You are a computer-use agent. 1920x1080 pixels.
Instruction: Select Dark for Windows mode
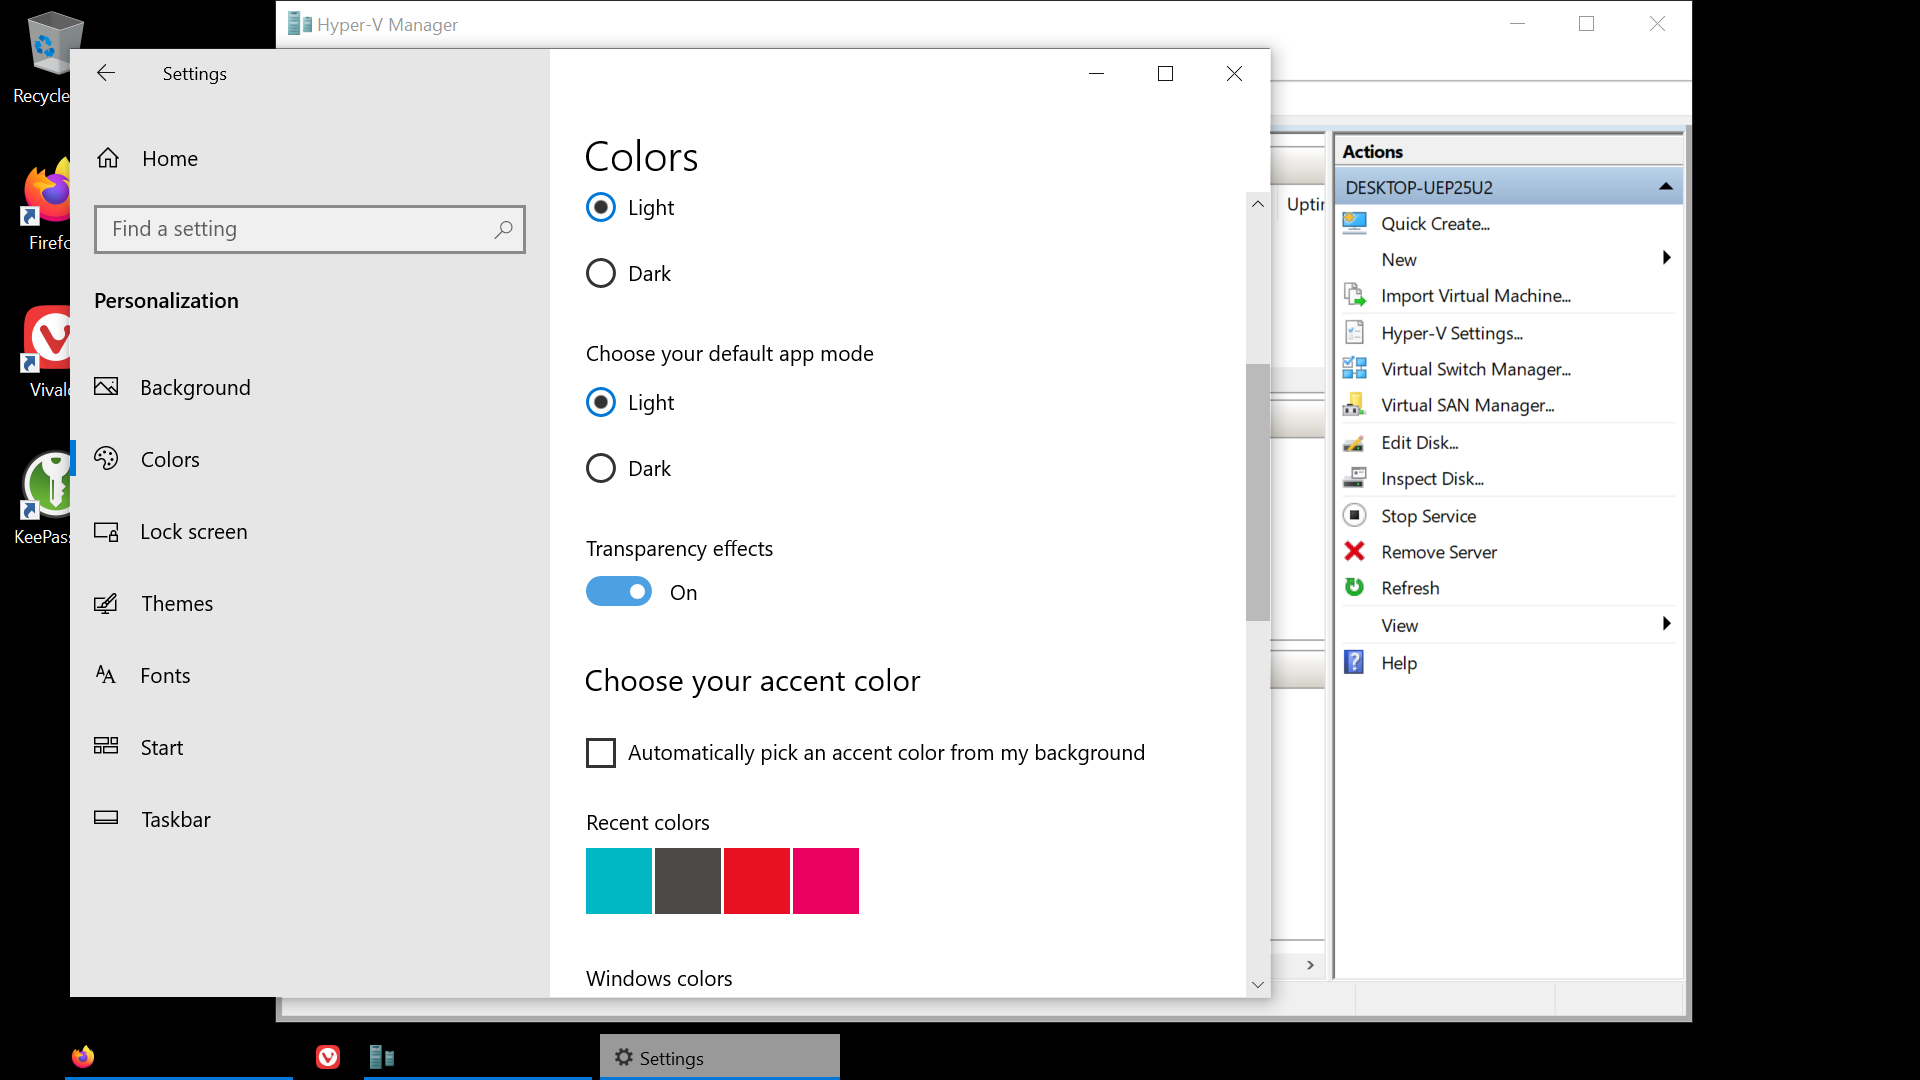click(x=601, y=273)
